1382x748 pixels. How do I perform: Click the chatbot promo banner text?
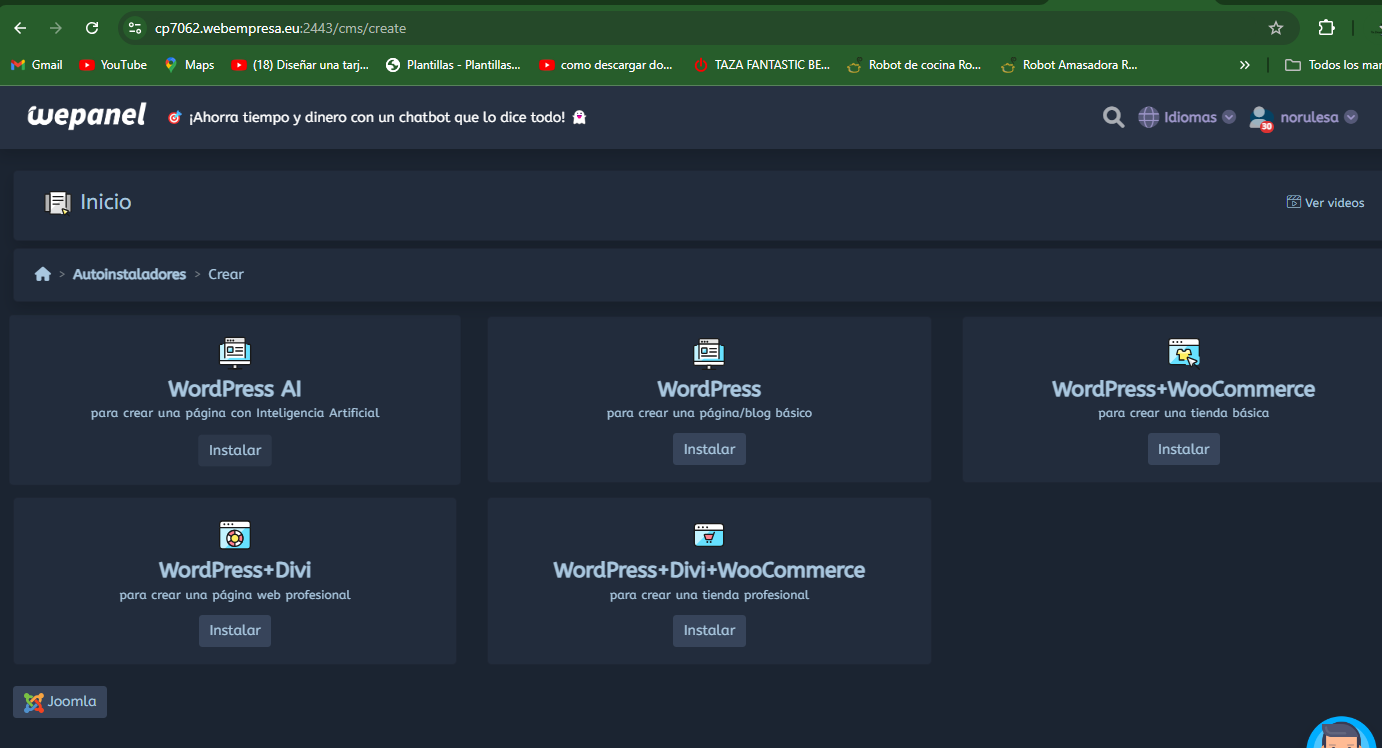378,117
